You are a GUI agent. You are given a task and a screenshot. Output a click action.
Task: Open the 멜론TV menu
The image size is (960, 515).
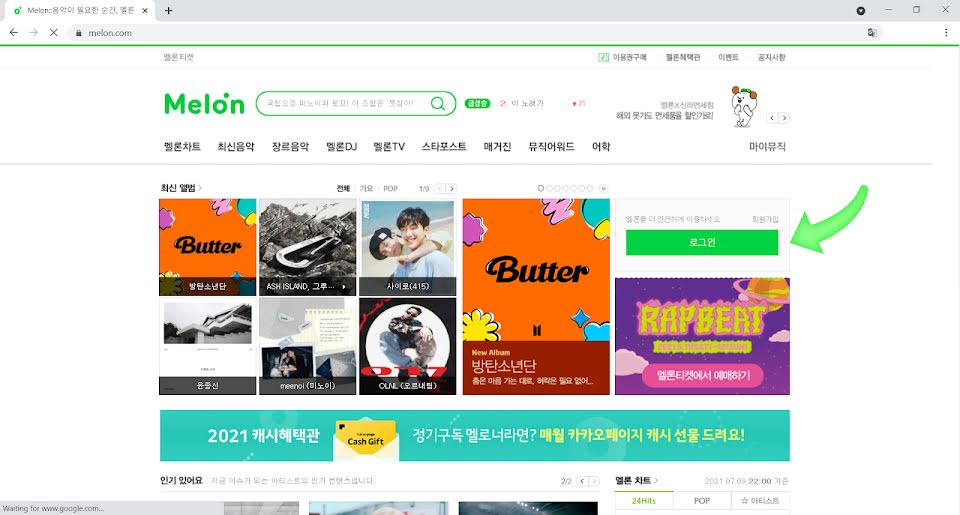click(389, 146)
